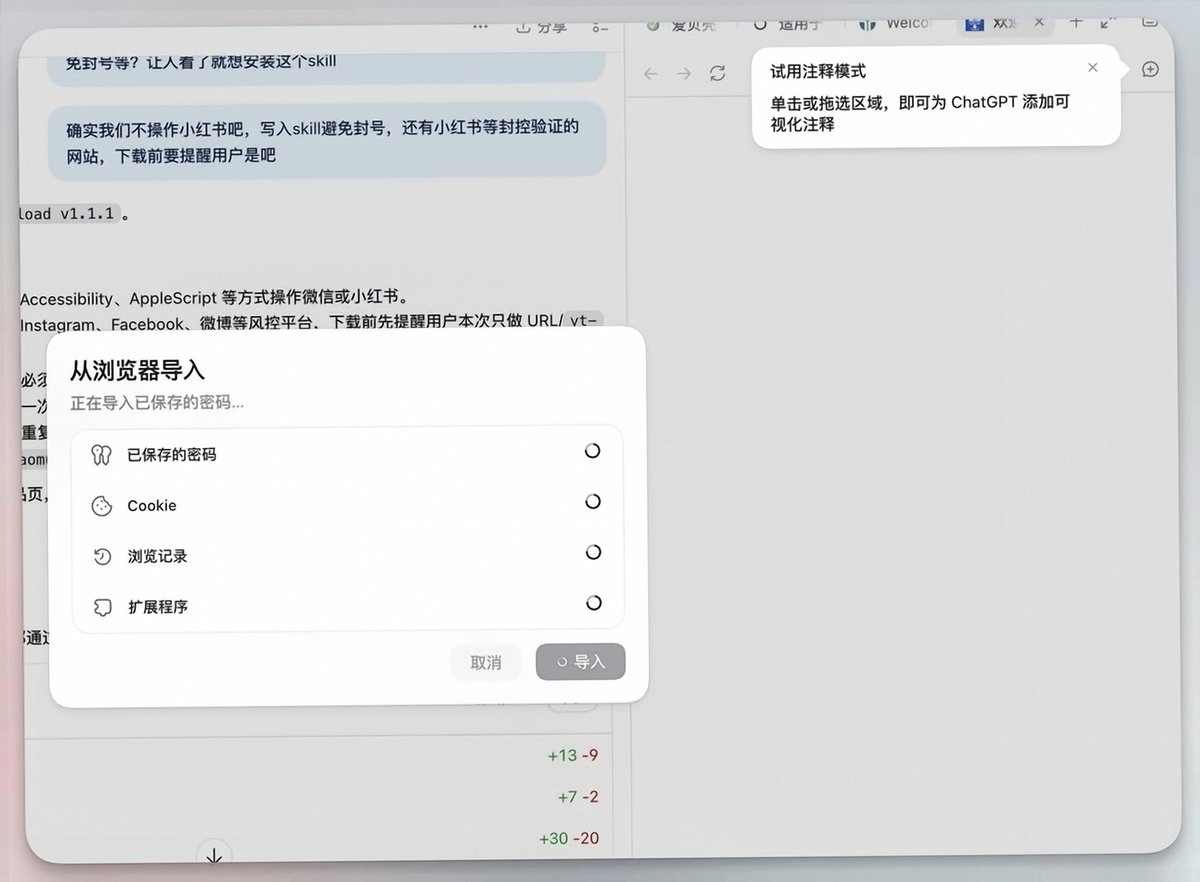Screen dimensions: 1200x882
Task: Switch to the 爱贝壳 browser tab
Action: [682, 24]
